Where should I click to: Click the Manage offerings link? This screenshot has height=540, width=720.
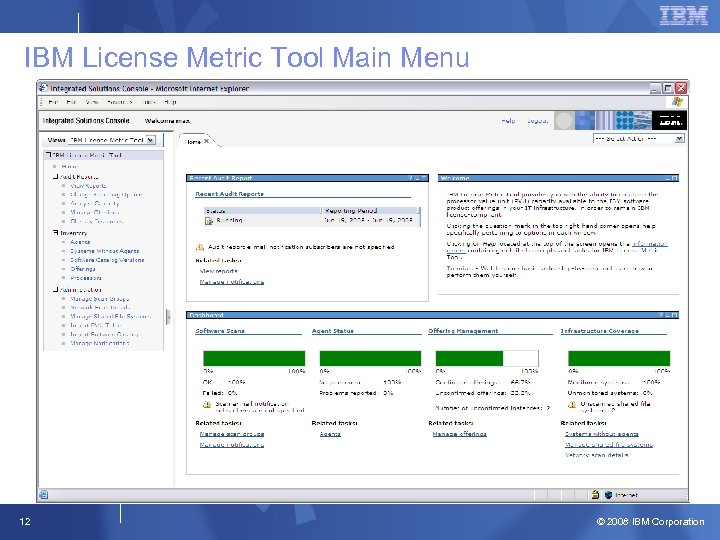point(460,434)
